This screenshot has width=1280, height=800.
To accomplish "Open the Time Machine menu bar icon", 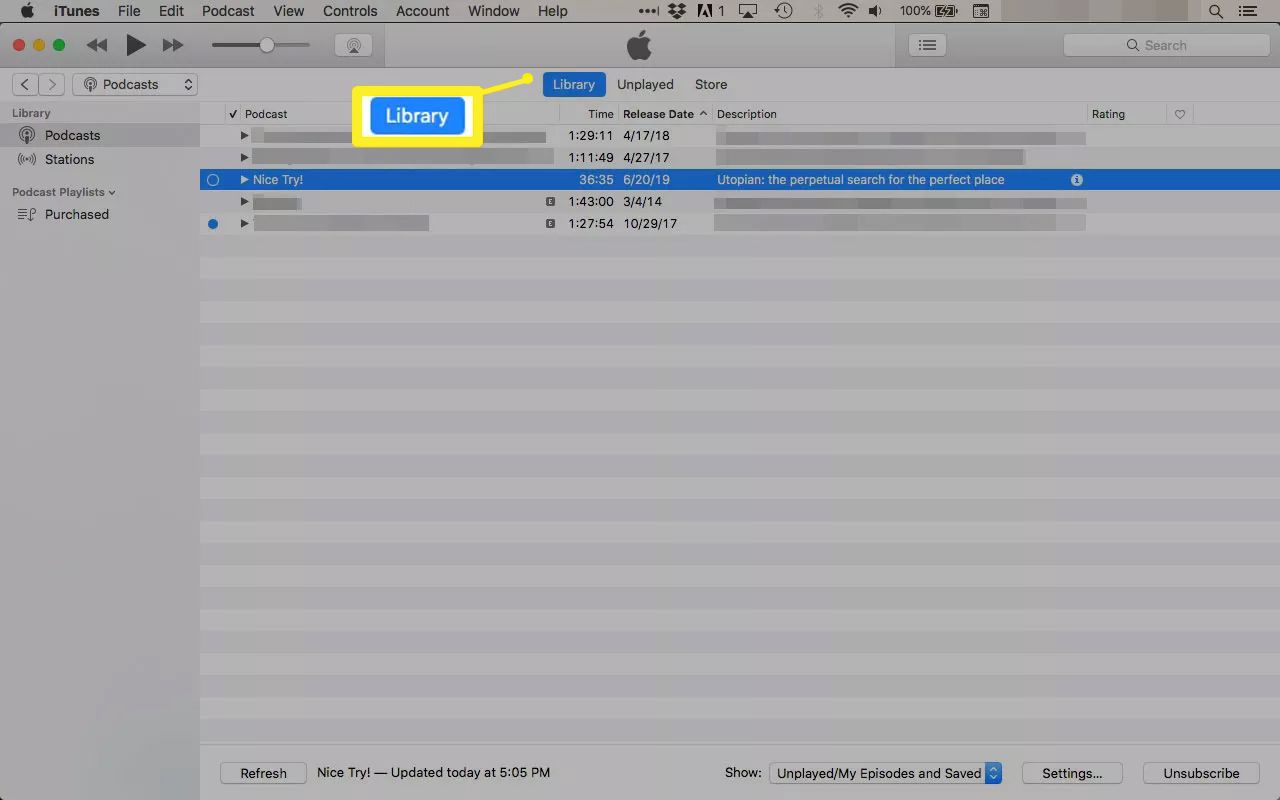I will coord(784,11).
